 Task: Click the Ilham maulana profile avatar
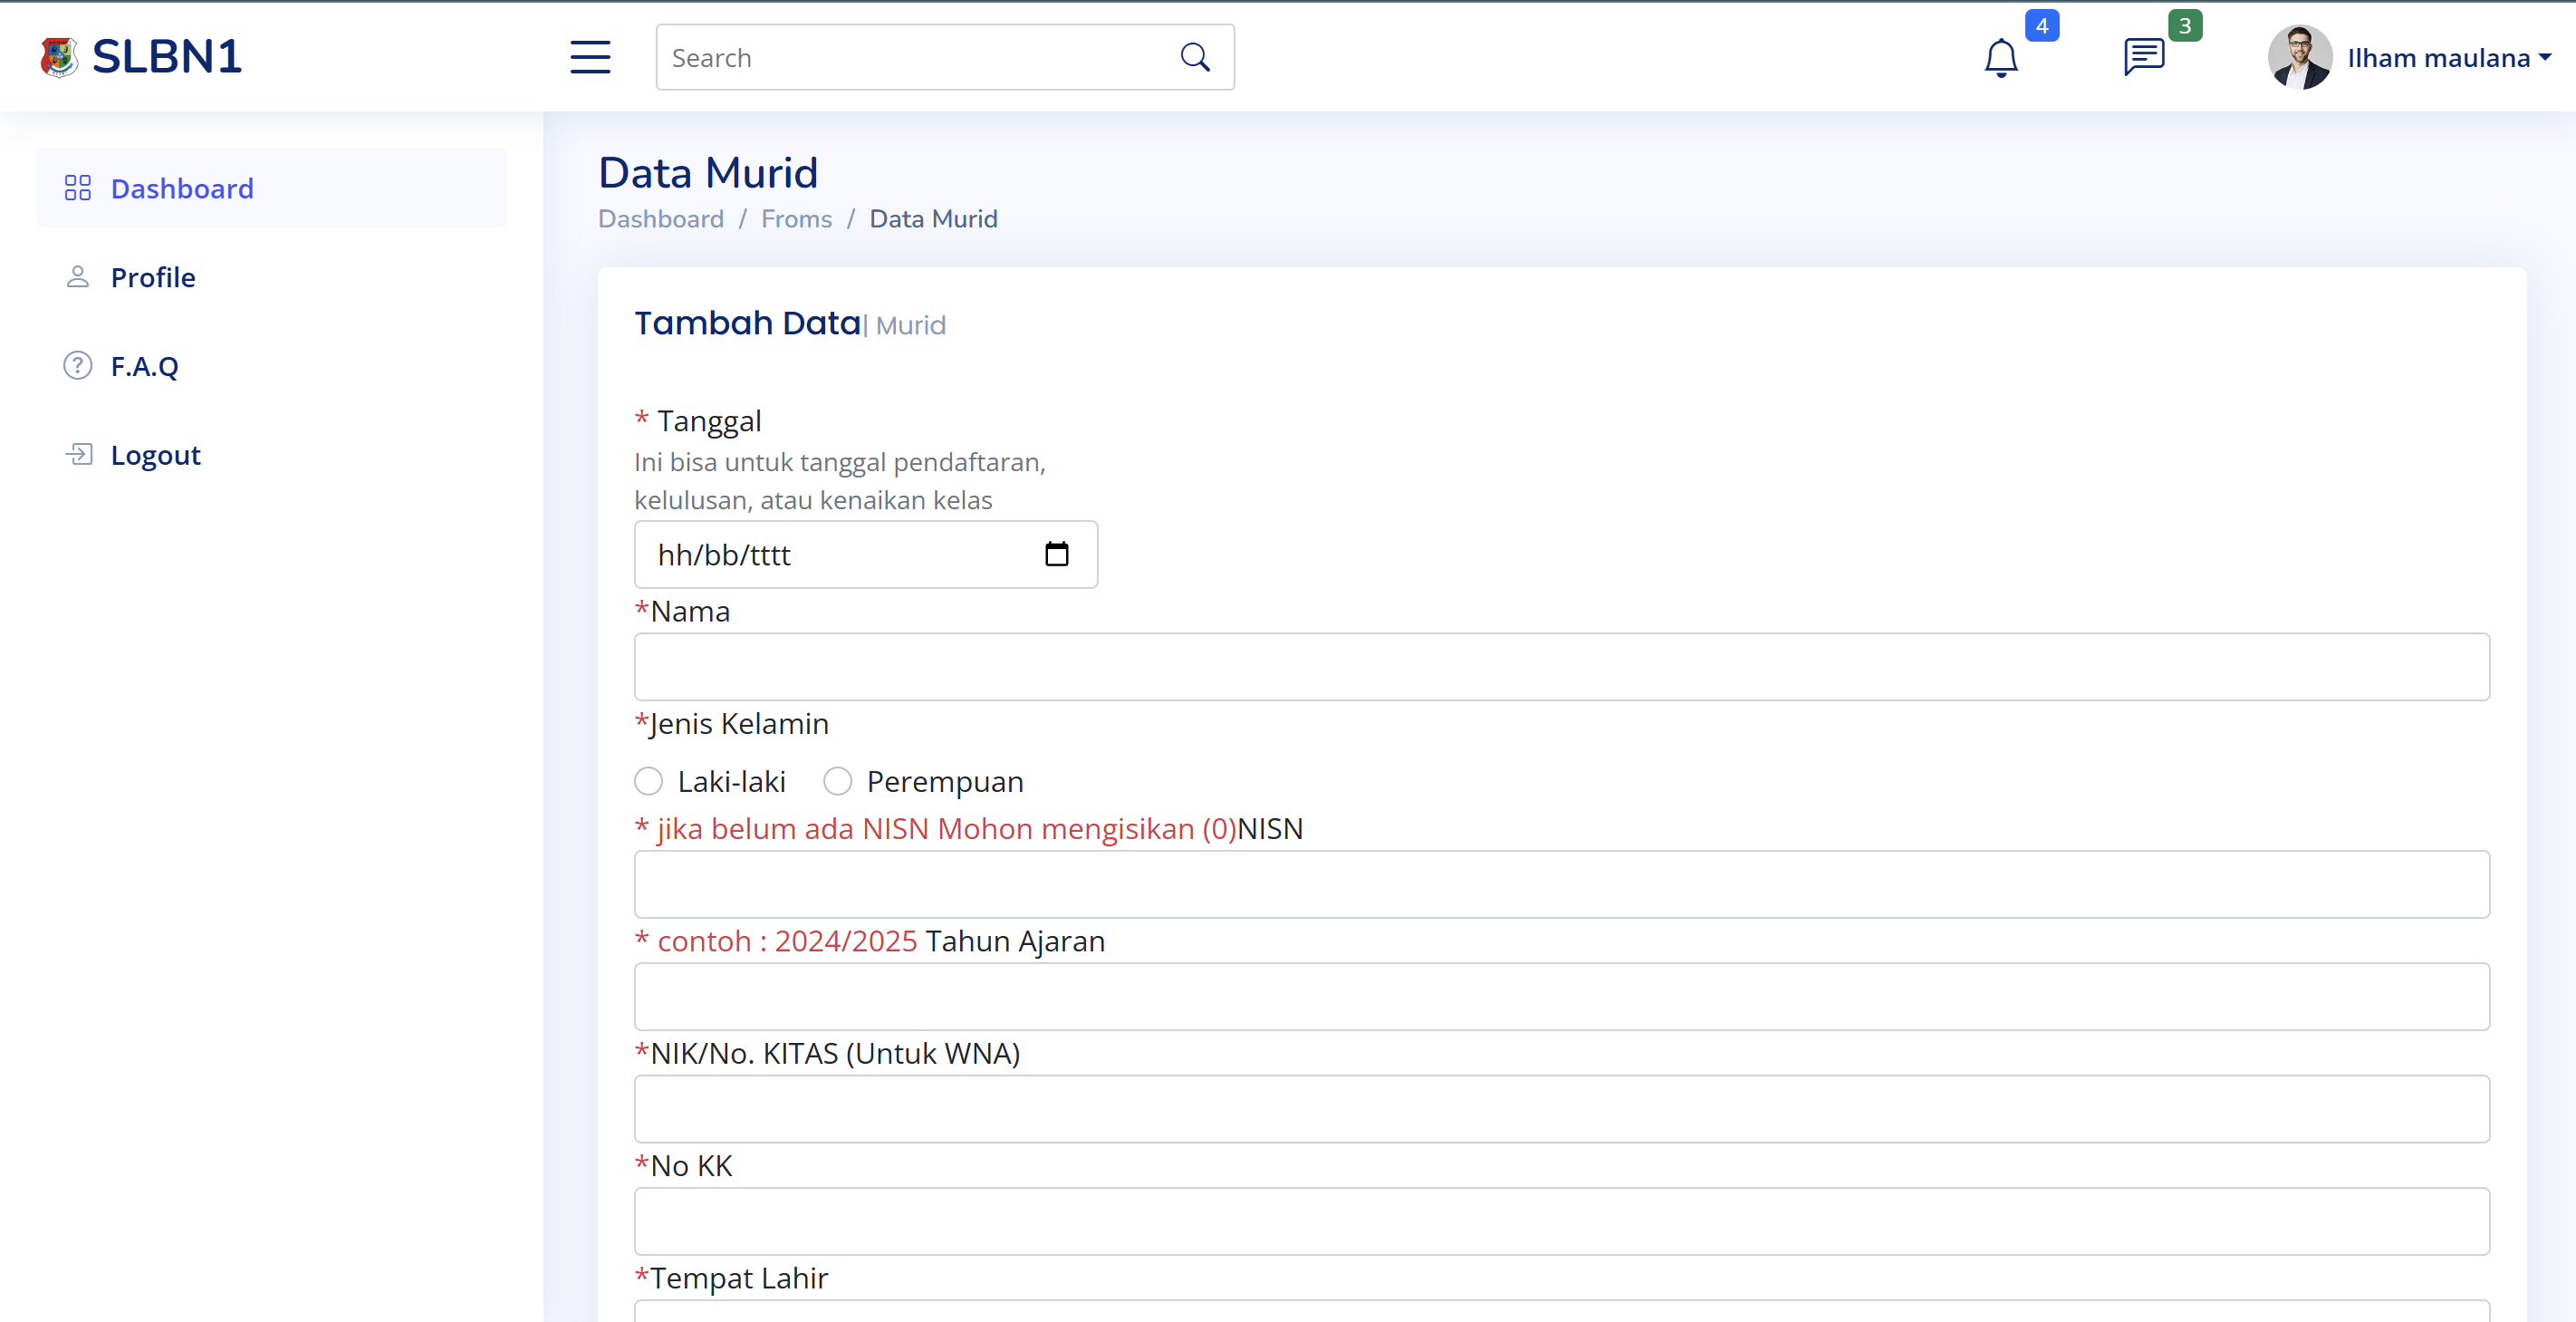(x=2299, y=57)
